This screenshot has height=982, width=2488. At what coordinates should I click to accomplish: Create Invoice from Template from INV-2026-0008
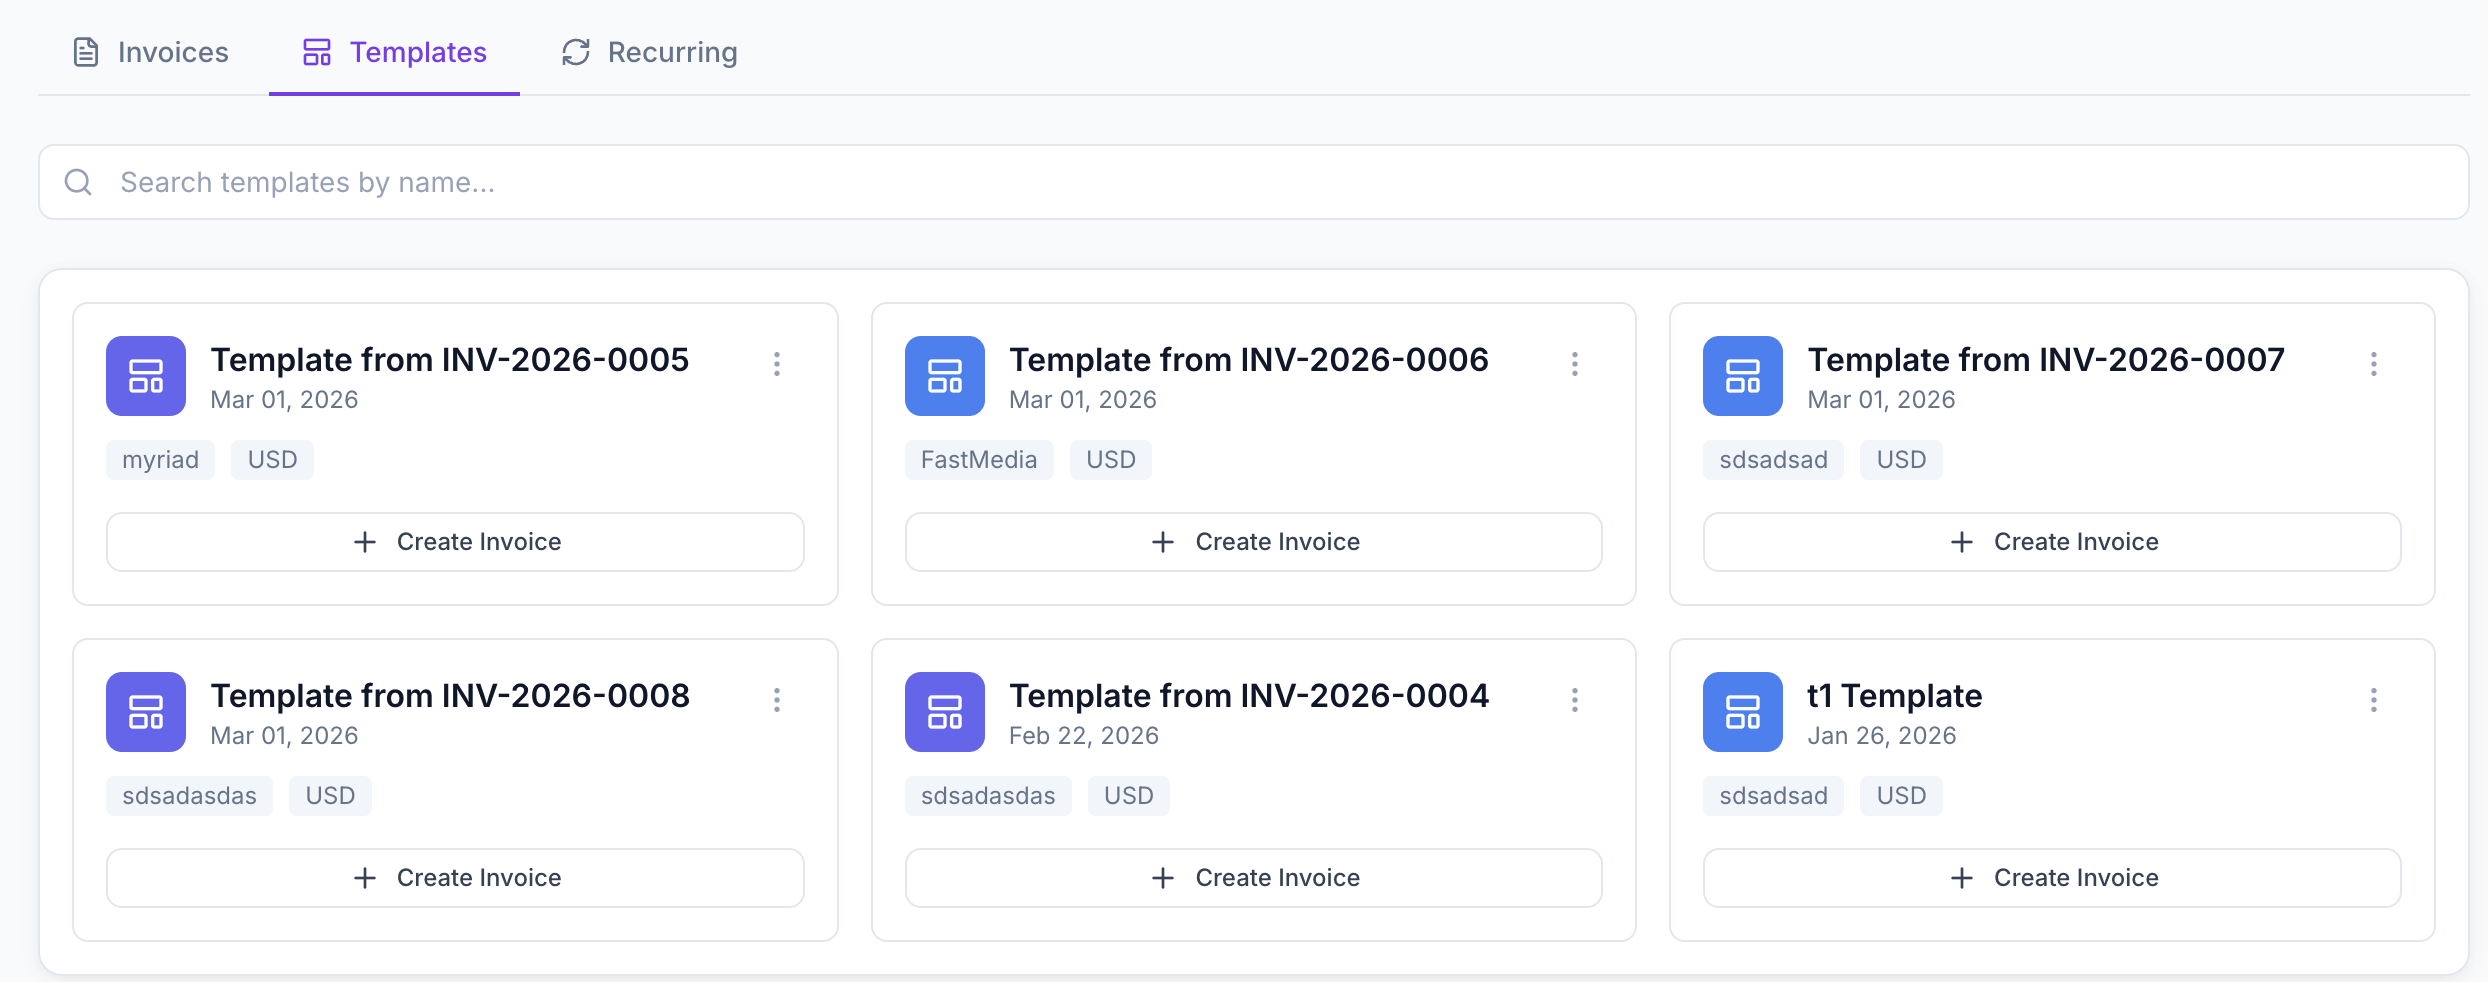point(455,877)
